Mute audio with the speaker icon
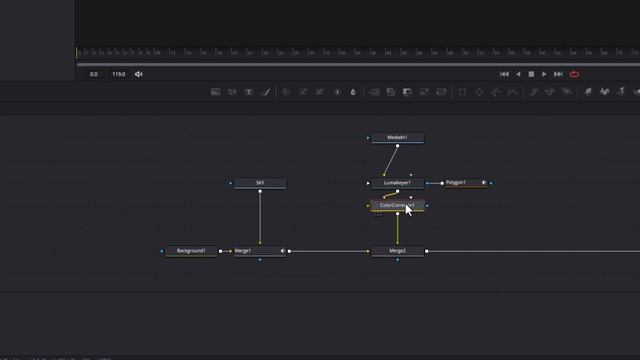The width and height of the screenshot is (640, 360). point(139,74)
